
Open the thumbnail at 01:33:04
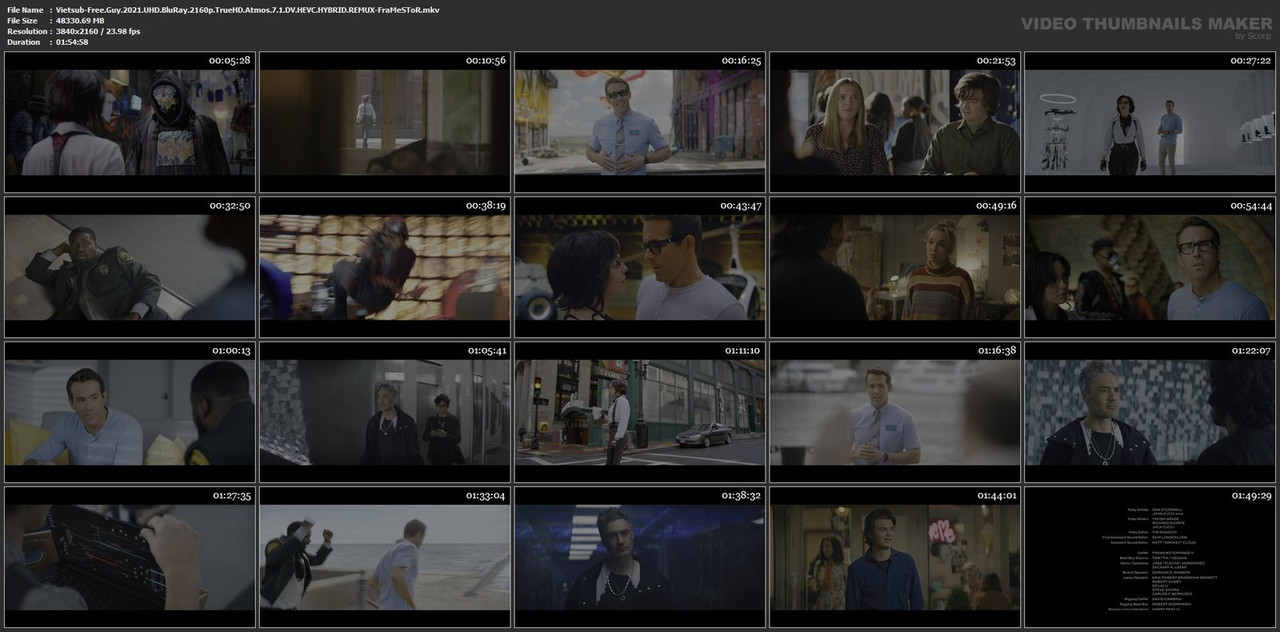pyautogui.click(x=385, y=557)
